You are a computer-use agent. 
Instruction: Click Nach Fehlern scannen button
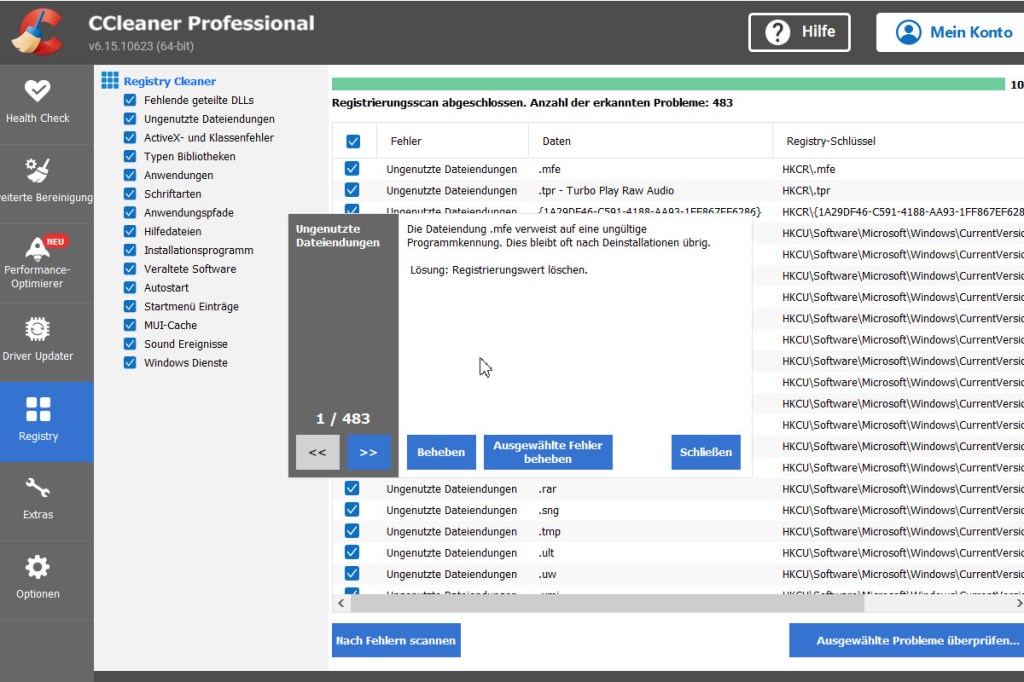(396, 640)
